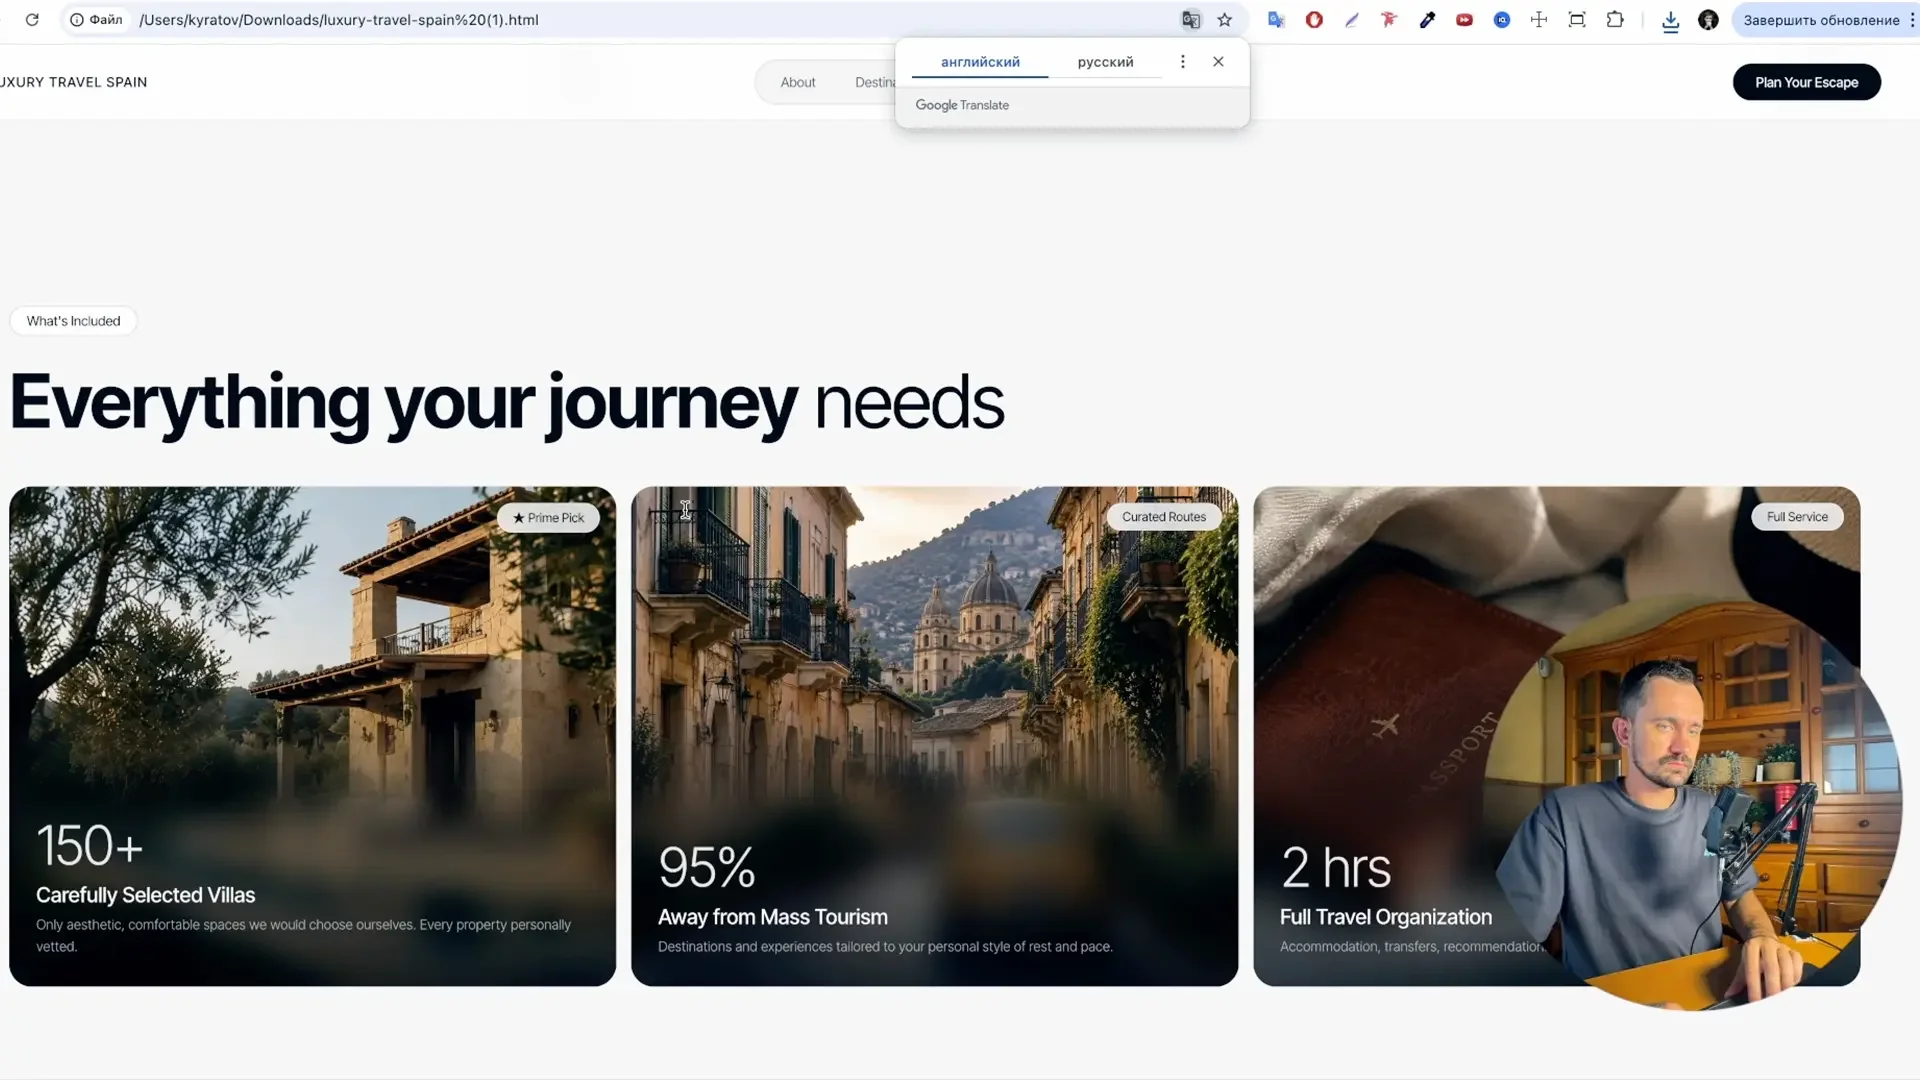Click the 2 hrs statistic text
The width and height of the screenshot is (1920, 1080).
(x=1335, y=868)
